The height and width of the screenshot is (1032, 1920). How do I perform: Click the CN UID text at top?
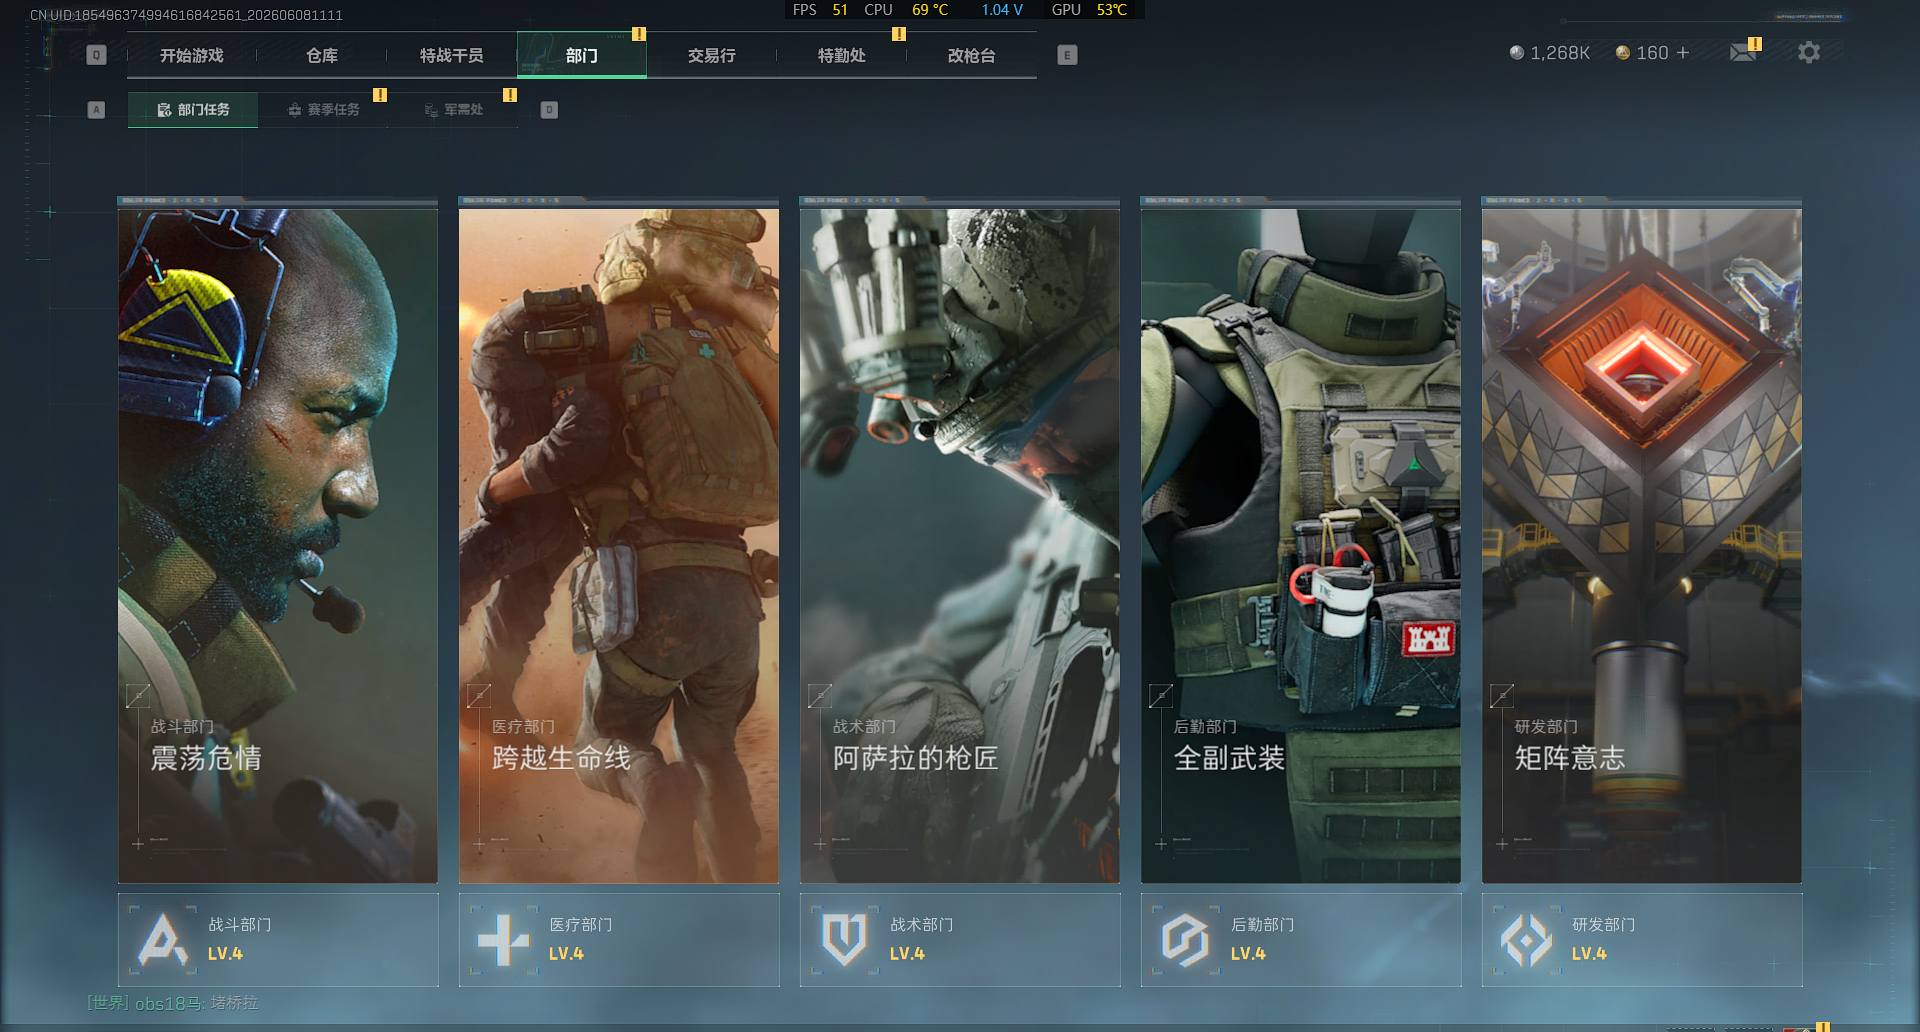[x=186, y=15]
